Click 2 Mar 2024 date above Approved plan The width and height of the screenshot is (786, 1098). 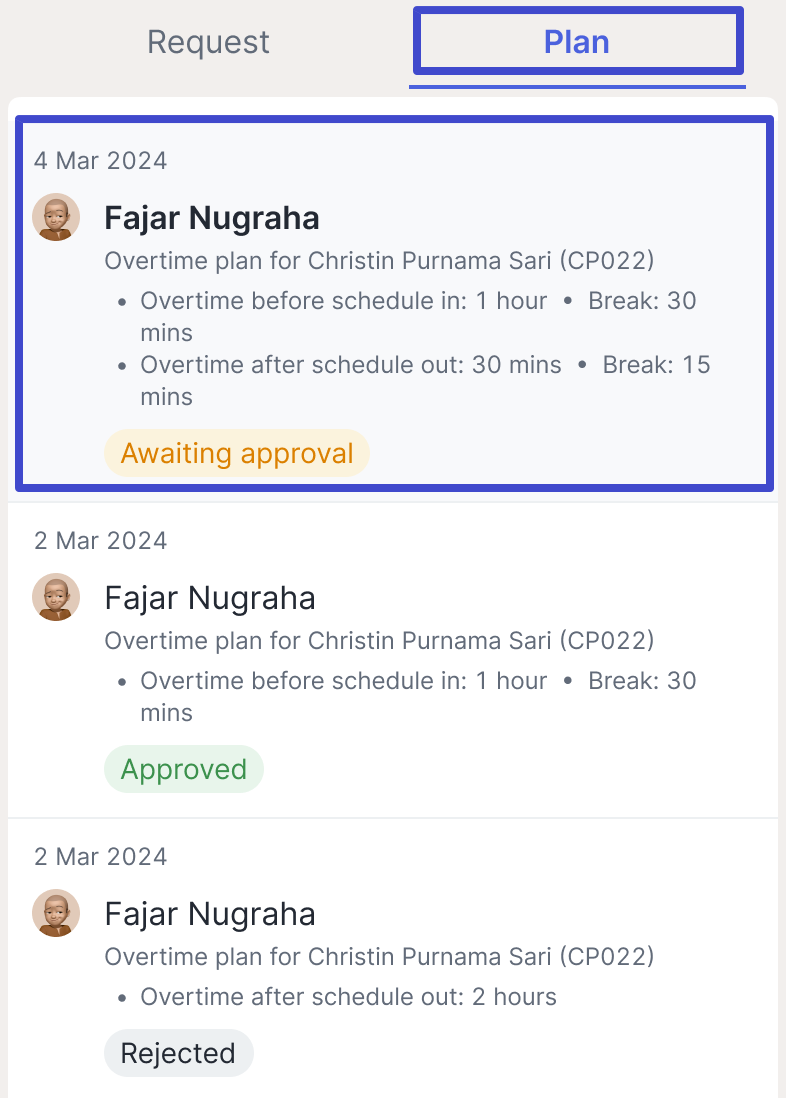101,541
